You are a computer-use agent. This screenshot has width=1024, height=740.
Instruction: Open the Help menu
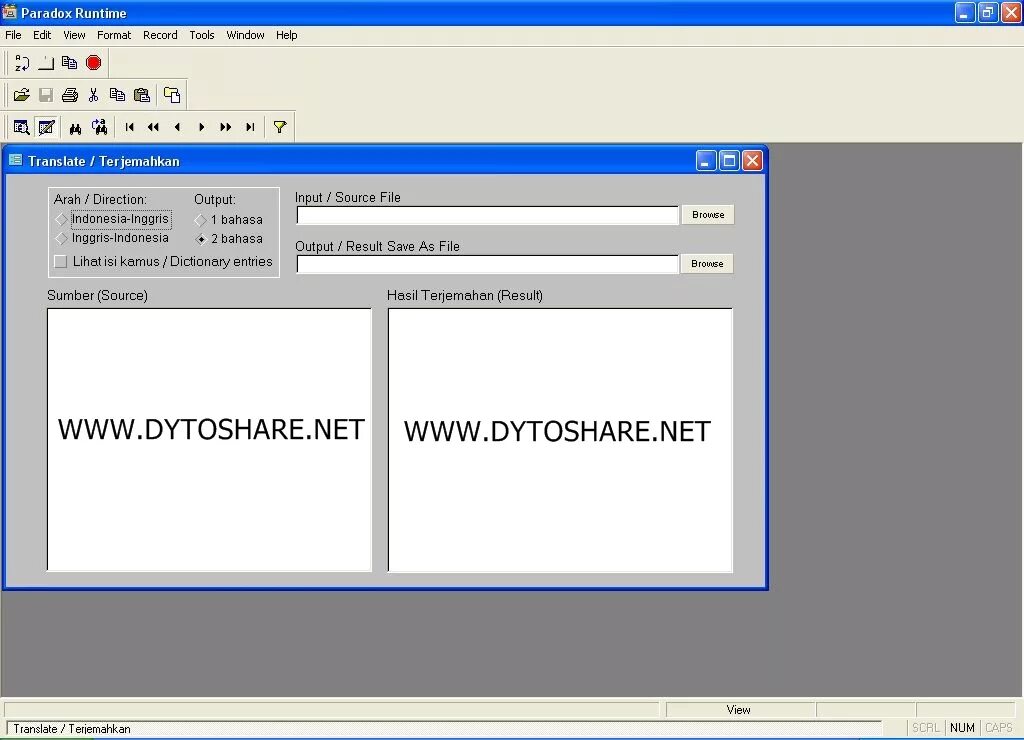[x=286, y=35]
